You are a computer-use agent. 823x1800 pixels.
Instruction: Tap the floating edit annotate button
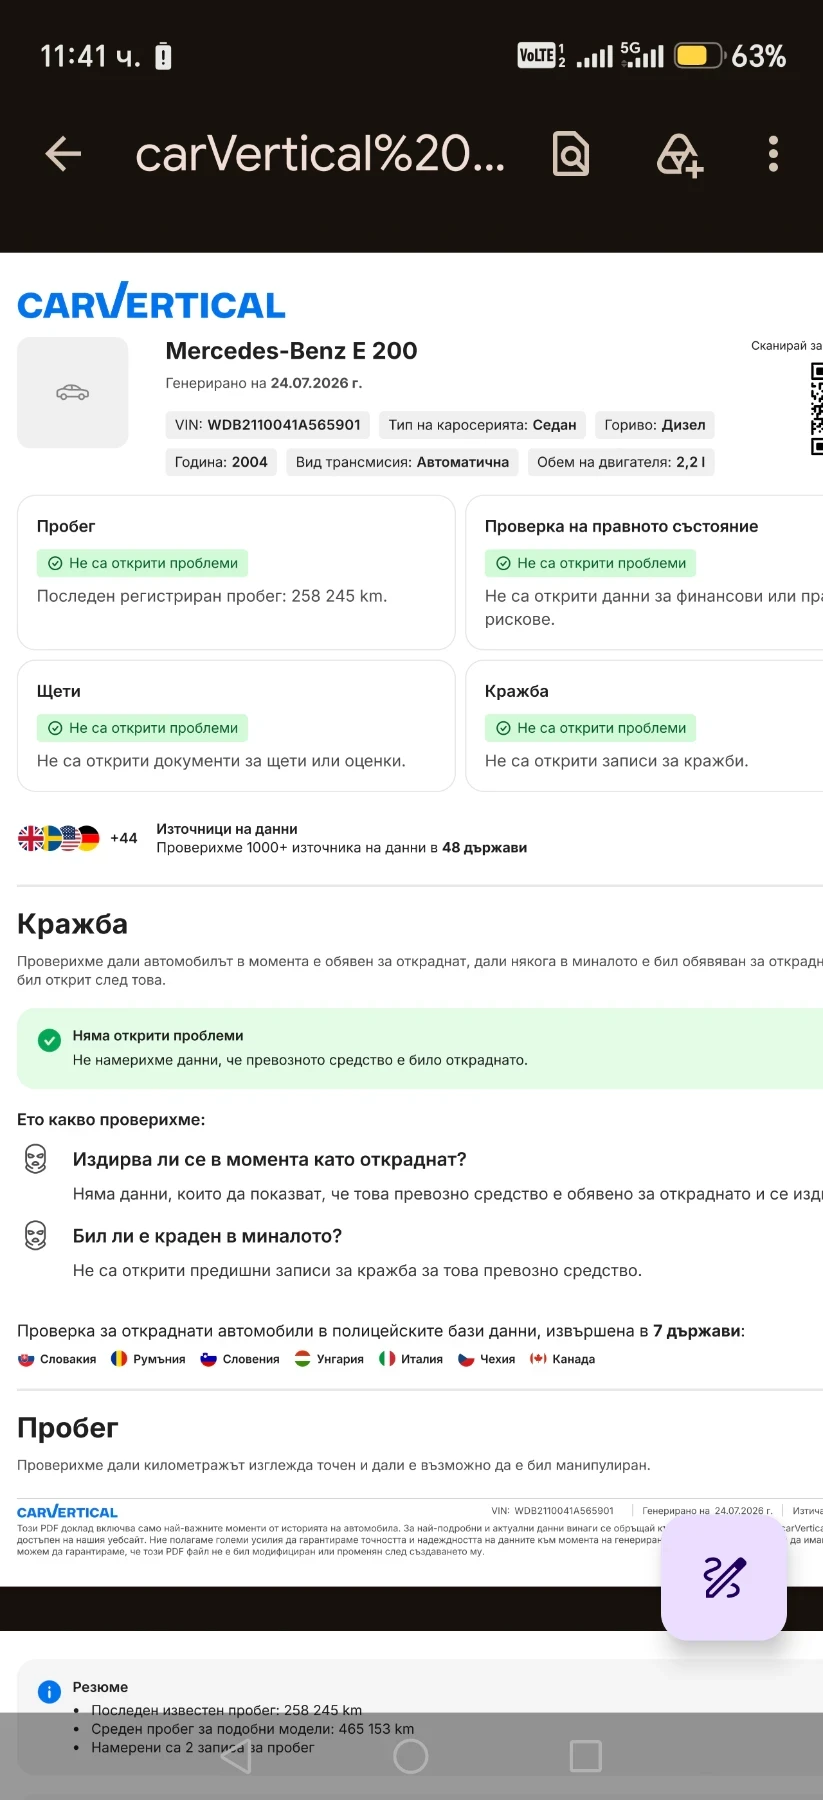pos(724,1578)
